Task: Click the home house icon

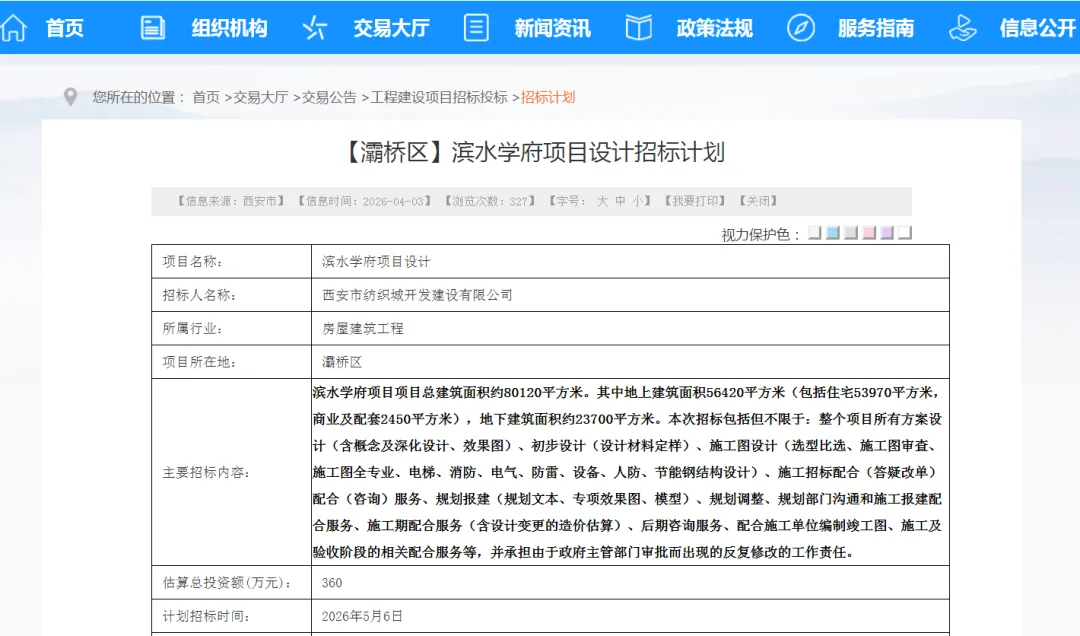Action: [14, 28]
